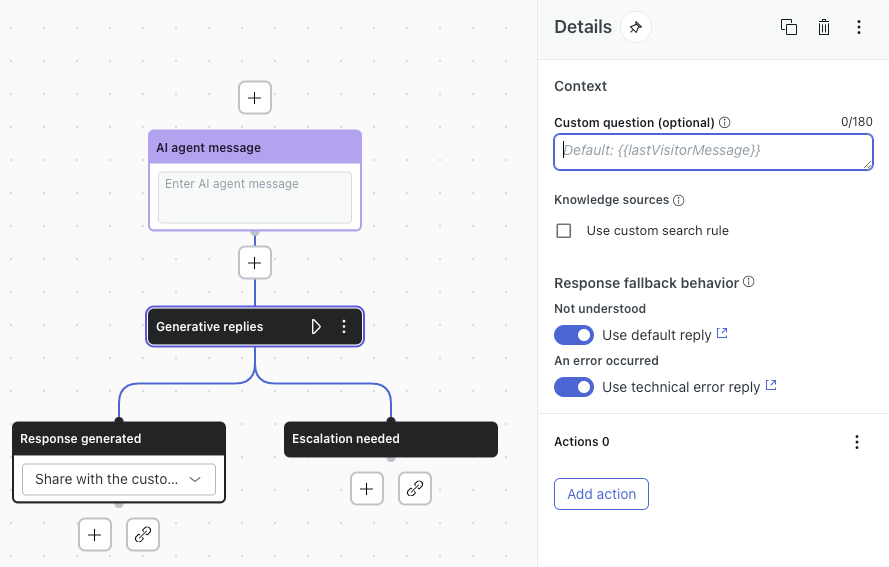Link Response generated to another block
The width and height of the screenshot is (889, 567).
[x=143, y=535]
